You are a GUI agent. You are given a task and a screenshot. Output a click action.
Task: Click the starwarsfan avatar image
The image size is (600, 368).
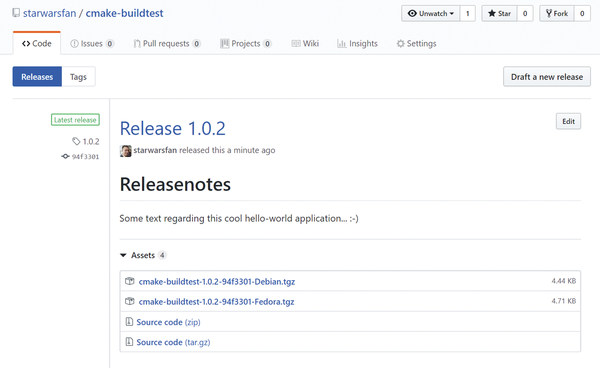click(126, 151)
